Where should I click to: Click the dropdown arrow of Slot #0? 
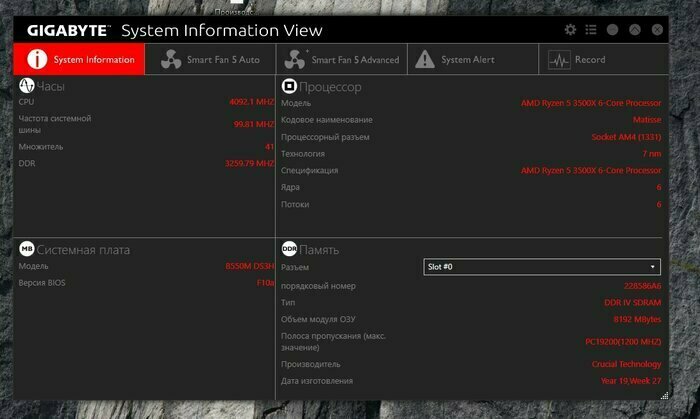pyautogui.click(x=652, y=267)
